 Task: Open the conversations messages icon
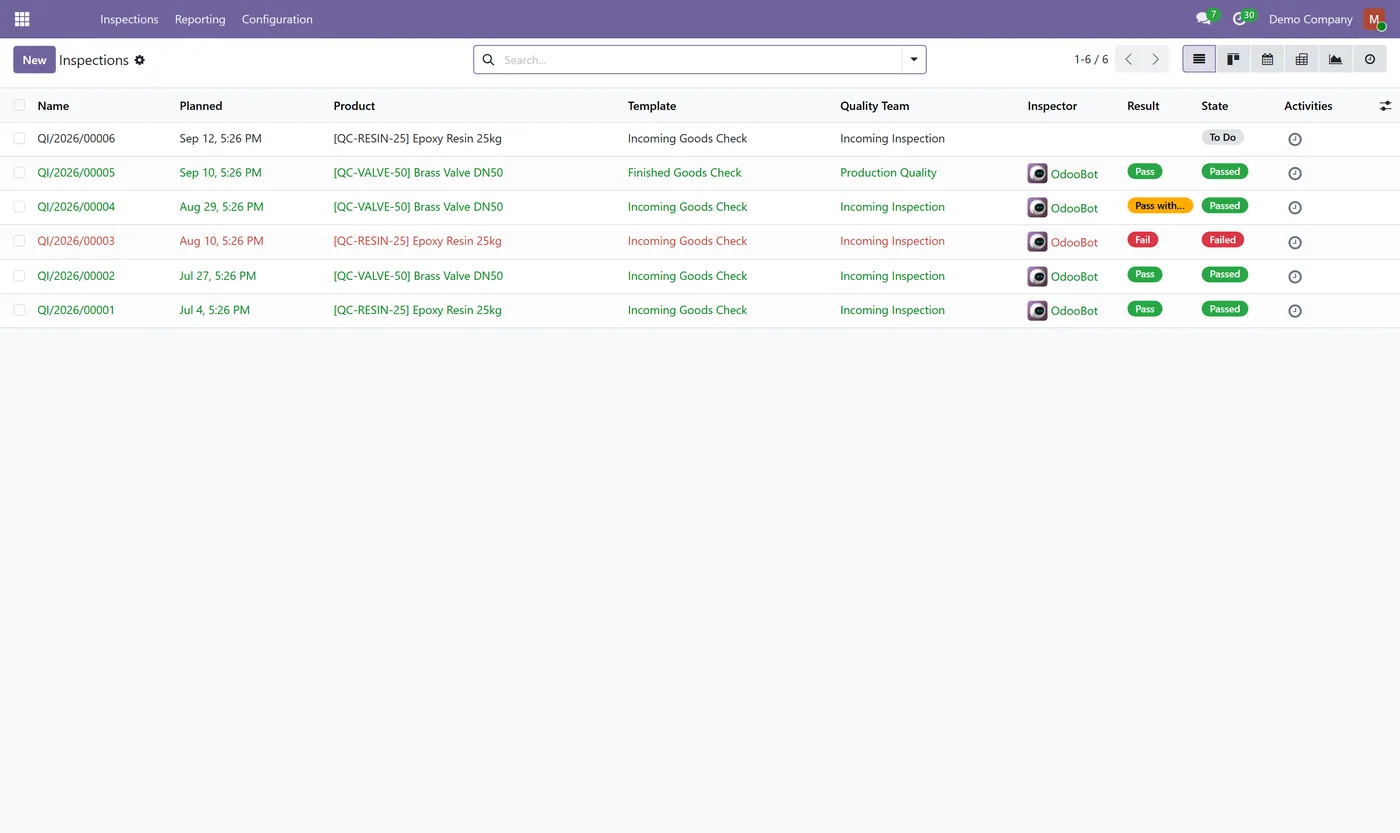point(1203,19)
